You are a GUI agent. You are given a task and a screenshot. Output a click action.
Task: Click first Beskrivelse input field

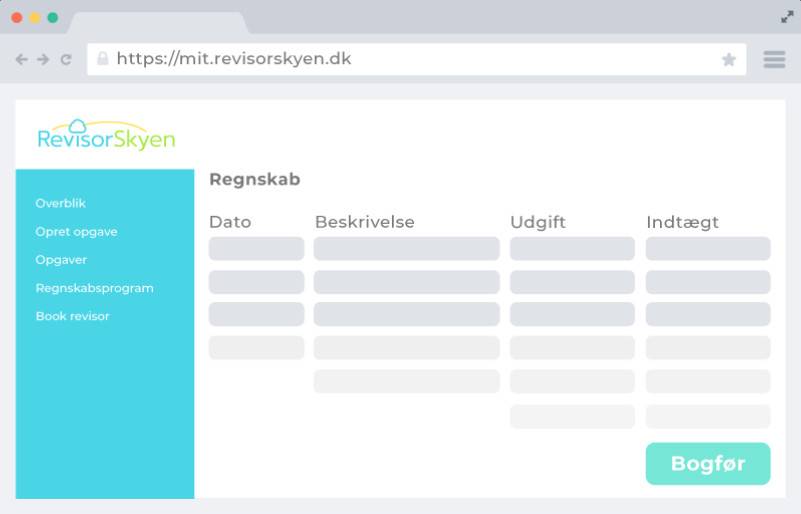[406, 249]
